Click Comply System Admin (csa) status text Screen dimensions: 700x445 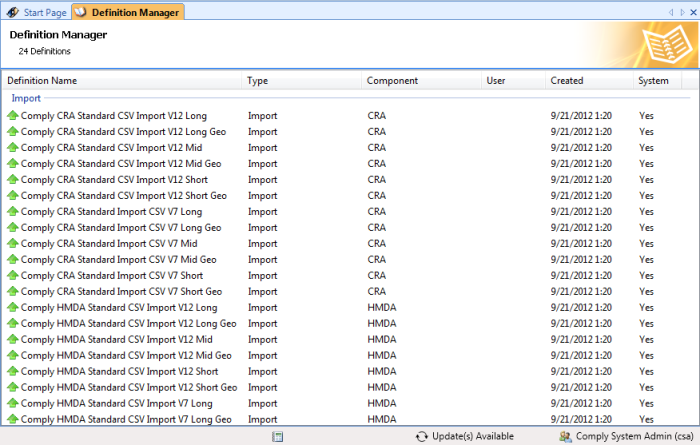tap(634, 437)
